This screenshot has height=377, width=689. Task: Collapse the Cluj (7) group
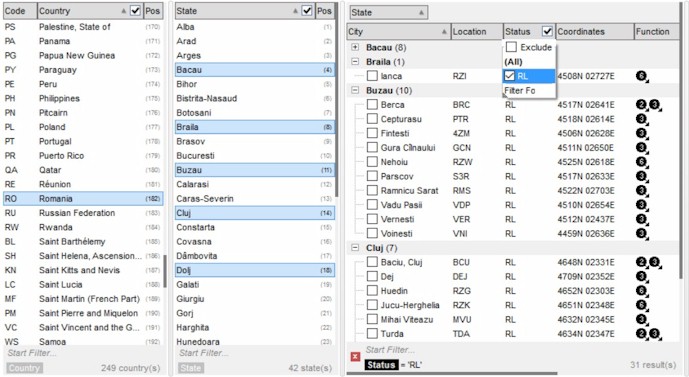(x=355, y=248)
